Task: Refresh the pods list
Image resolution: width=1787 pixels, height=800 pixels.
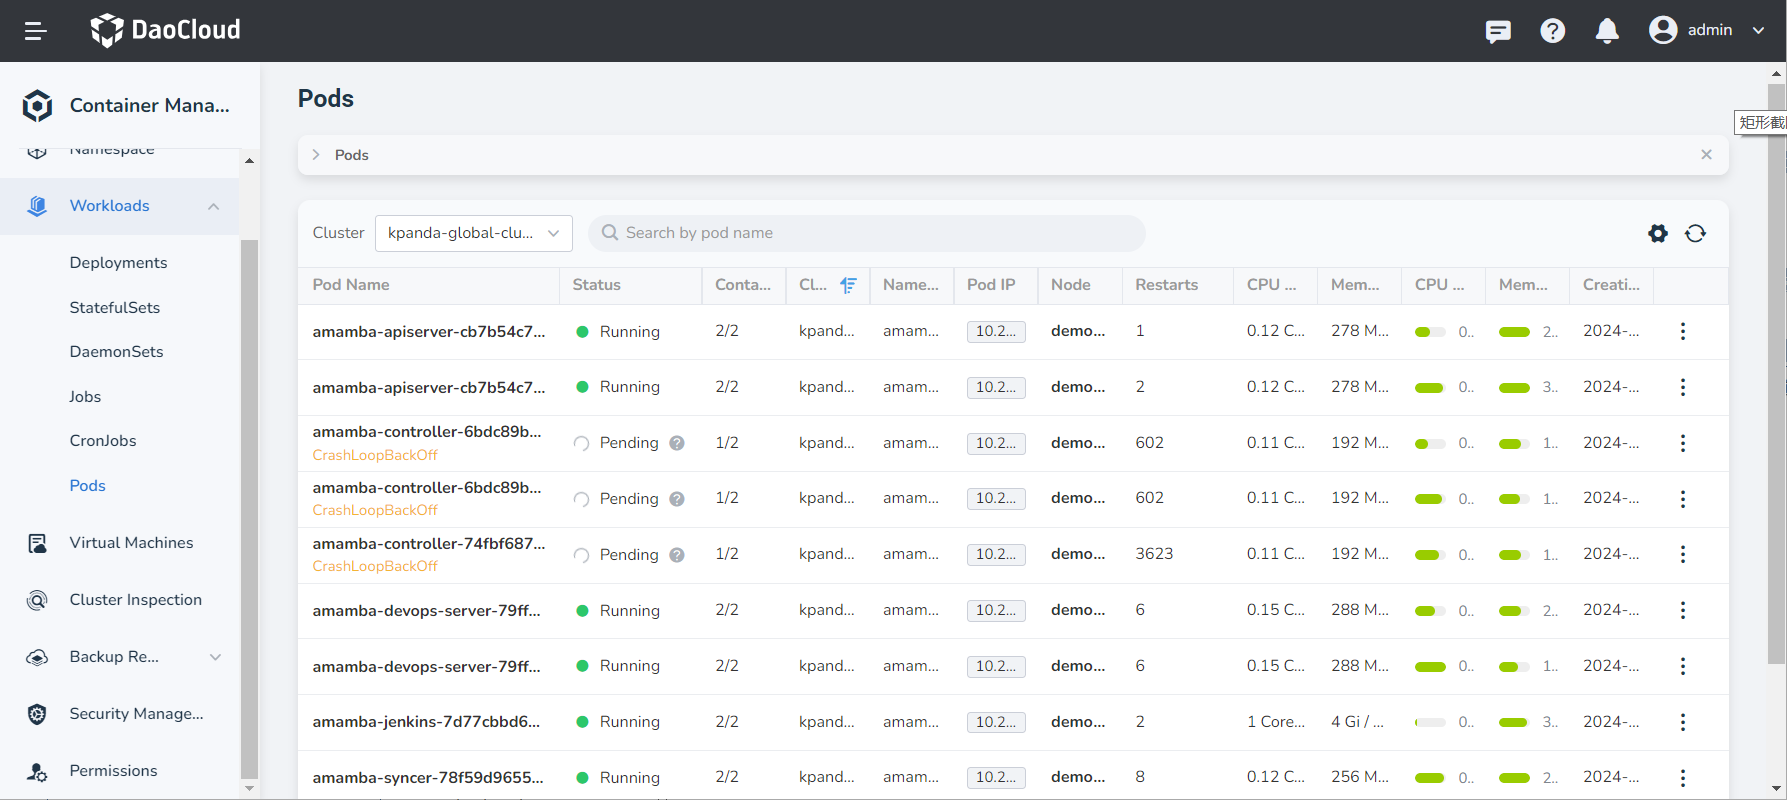Action: pyautogui.click(x=1695, y=233)
